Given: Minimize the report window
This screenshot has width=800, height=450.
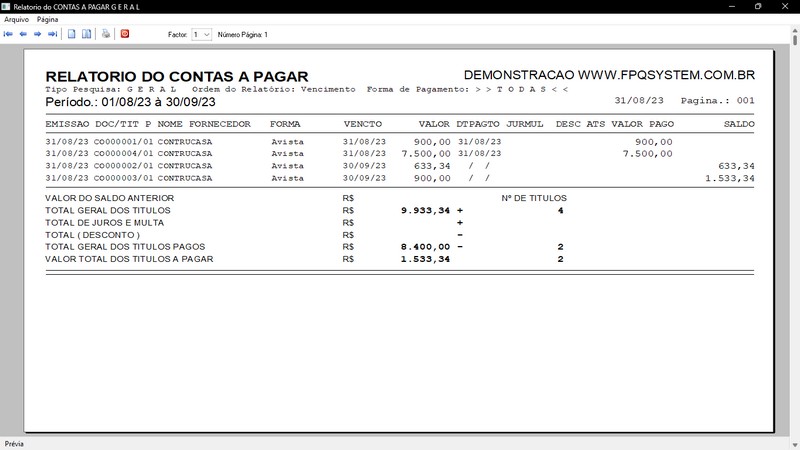Looking at the screenshot, I should 732,7.
